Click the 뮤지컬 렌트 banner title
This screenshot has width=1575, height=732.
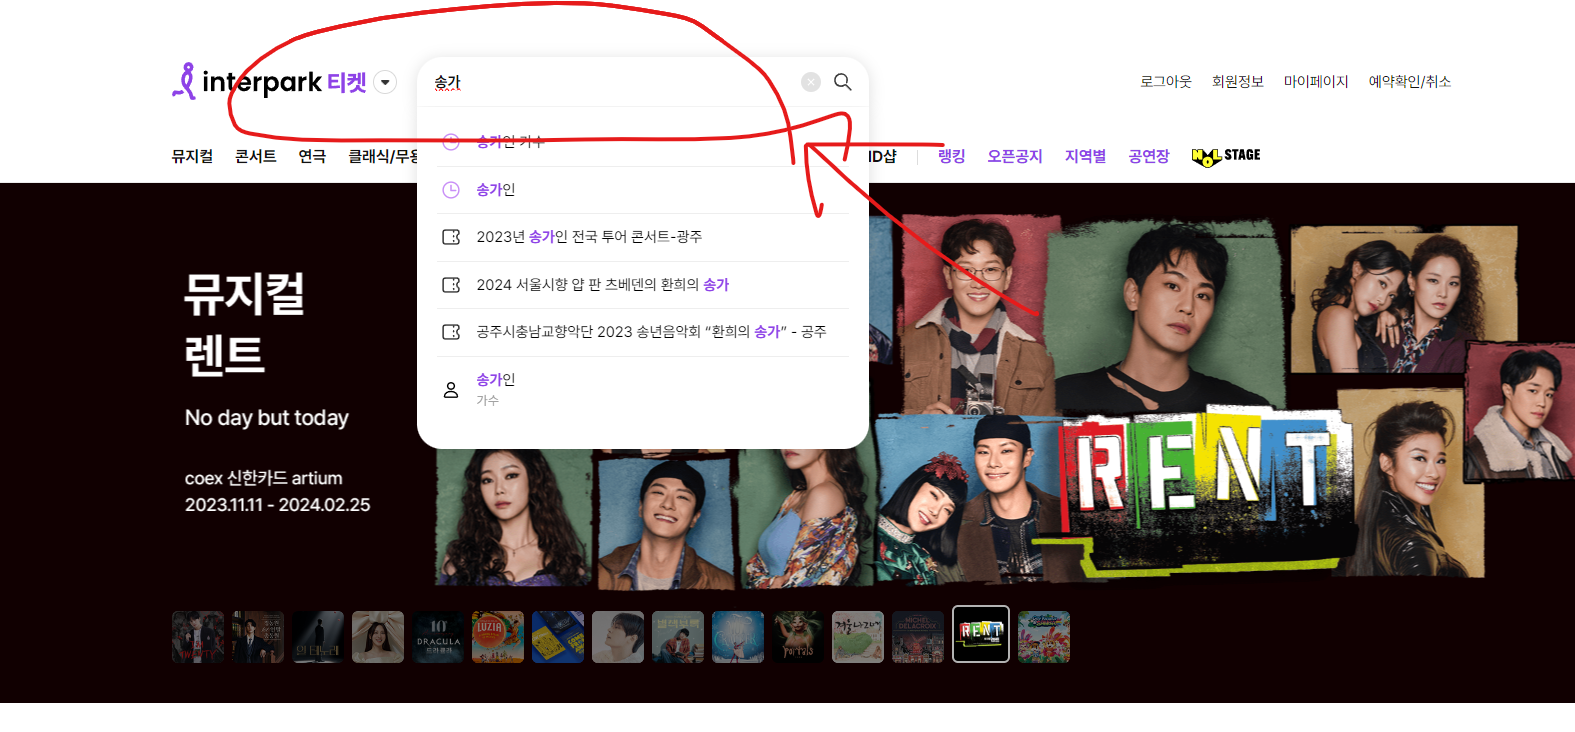coord(245,324)
